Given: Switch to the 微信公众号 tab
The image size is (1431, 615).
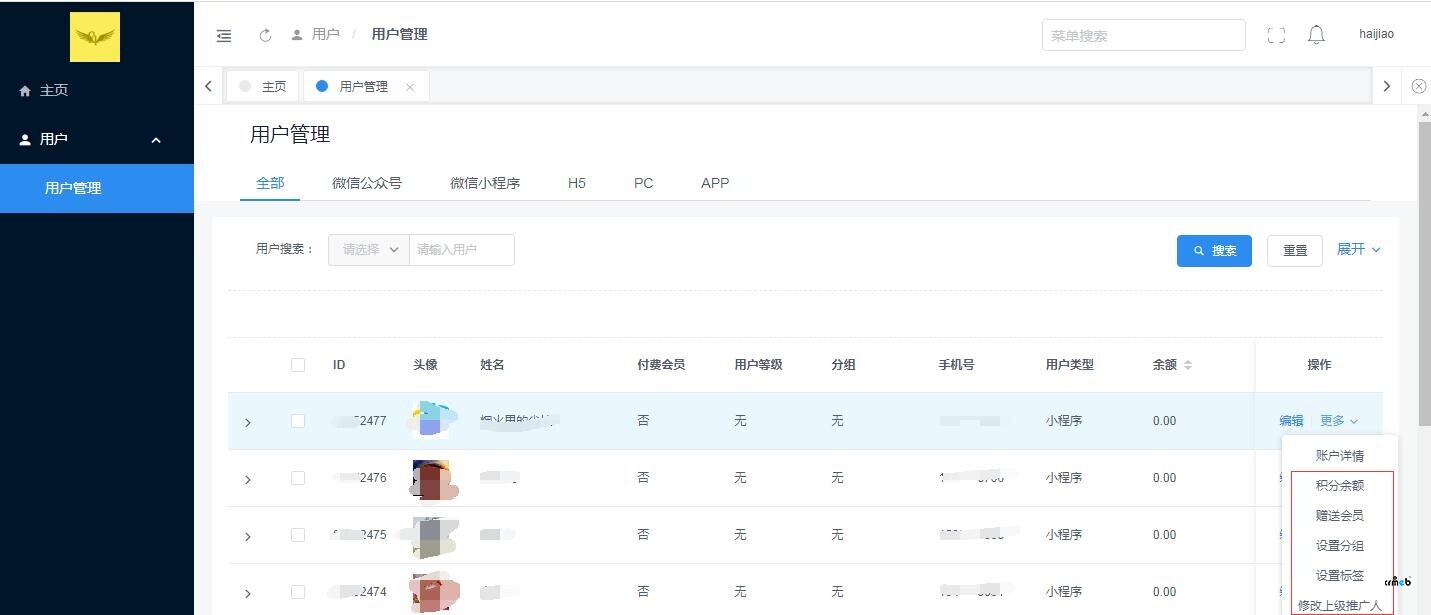Looking at the screenshot, I should [367, 183].
